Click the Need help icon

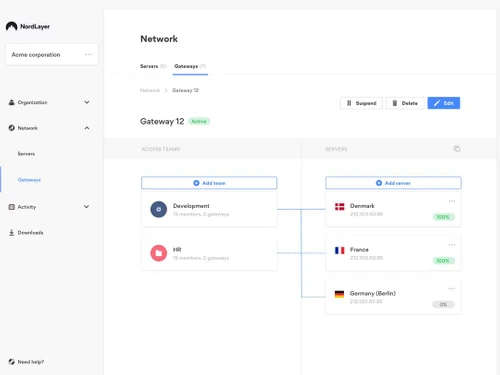point(12,362)
